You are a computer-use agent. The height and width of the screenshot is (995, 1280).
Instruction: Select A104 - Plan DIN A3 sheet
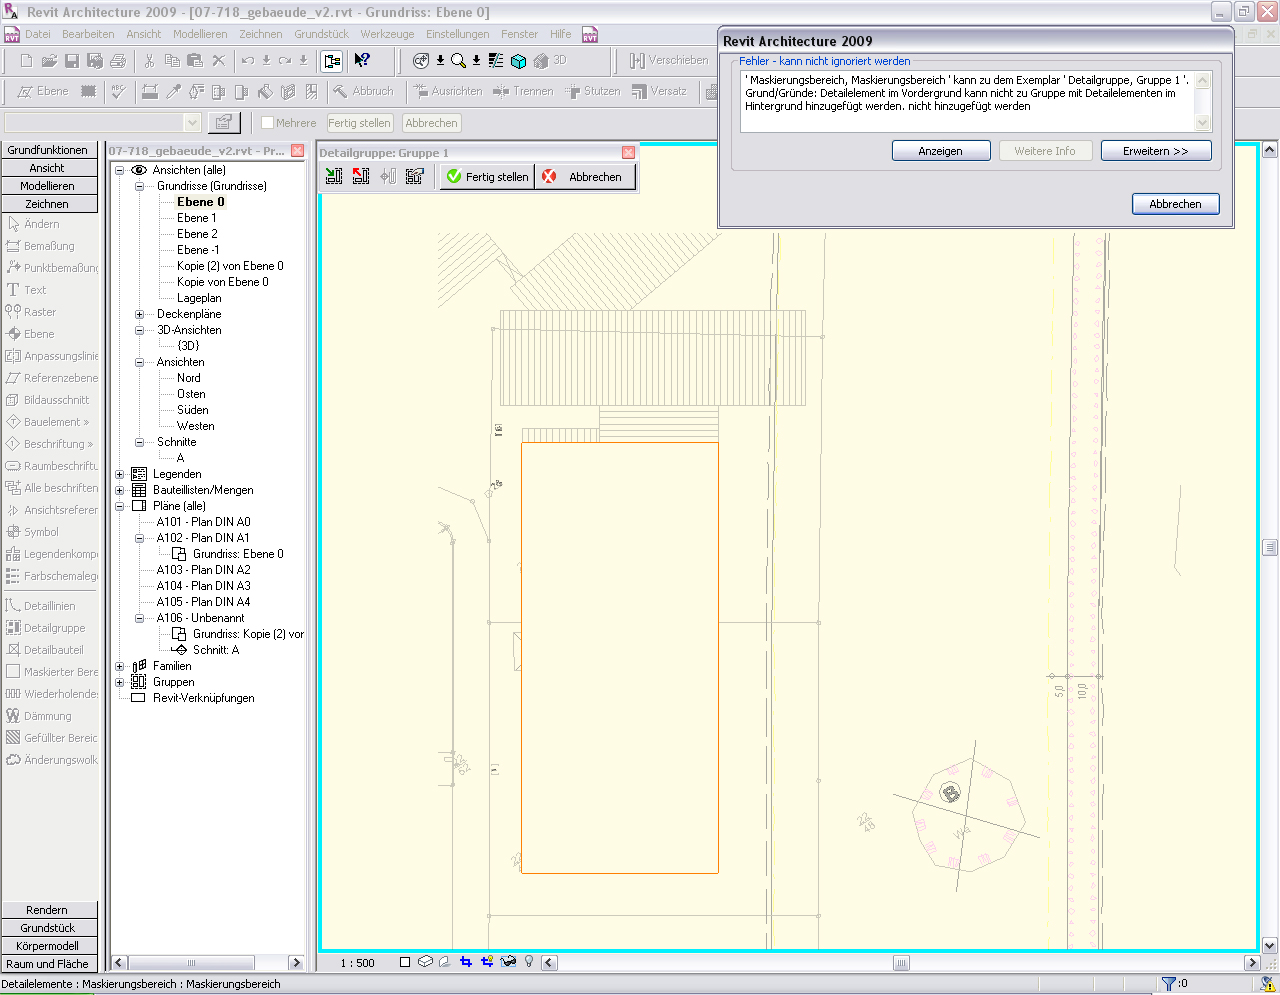point(203,586)
